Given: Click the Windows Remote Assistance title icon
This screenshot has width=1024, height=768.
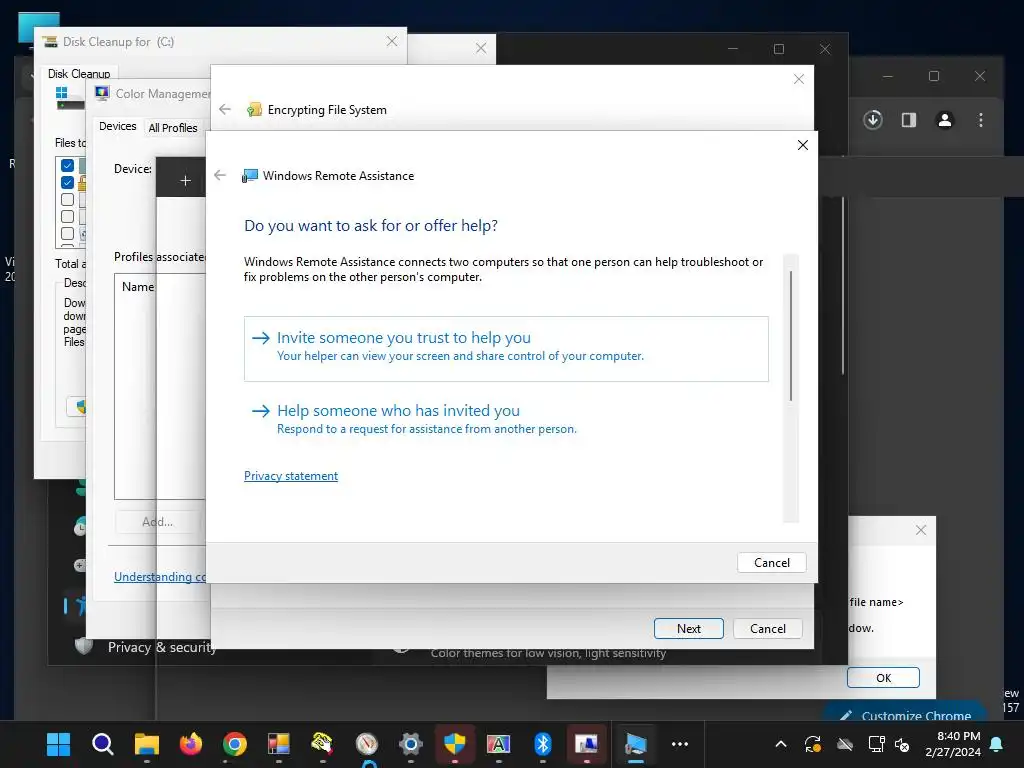Looking at the screenshot, I should click(249, 176).
